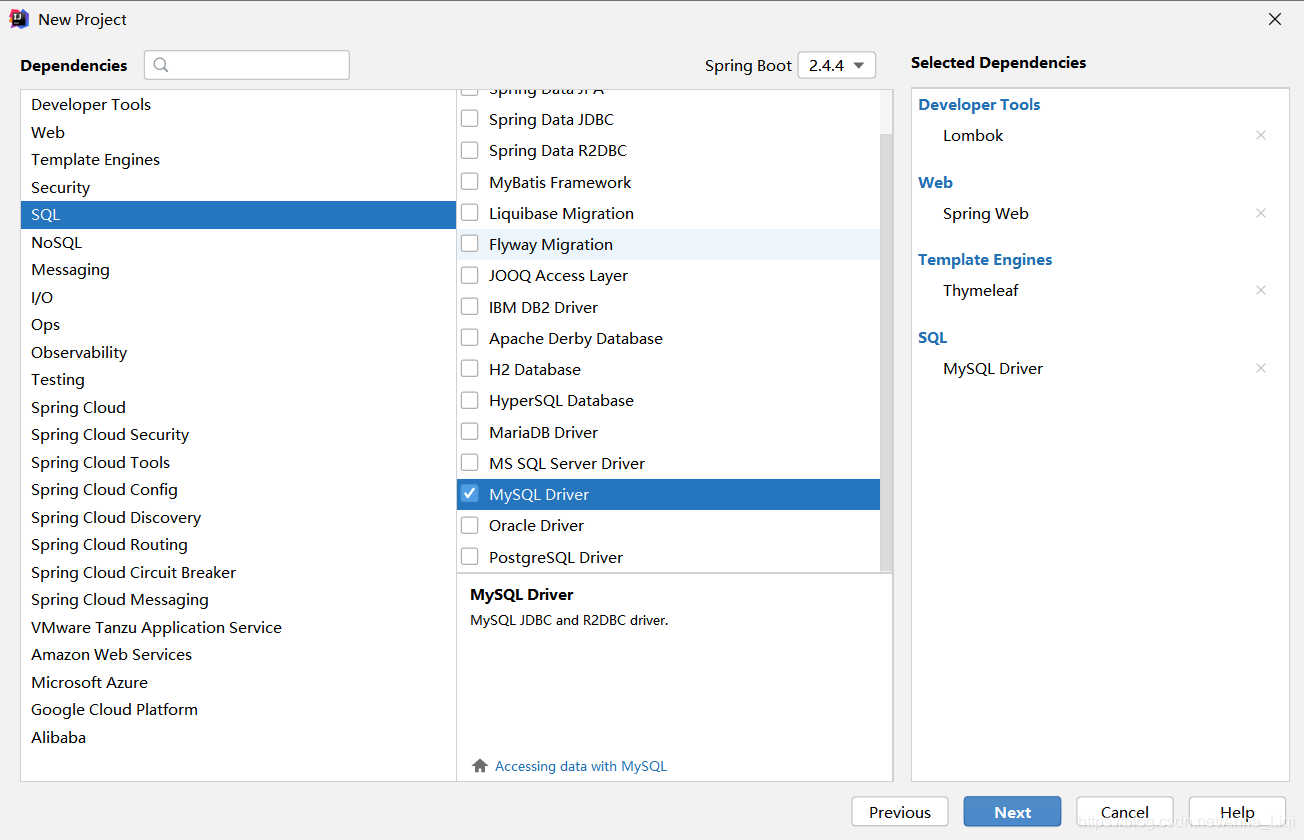
Task: Select the Spring Cloud category
Action: tap(238, 407)
